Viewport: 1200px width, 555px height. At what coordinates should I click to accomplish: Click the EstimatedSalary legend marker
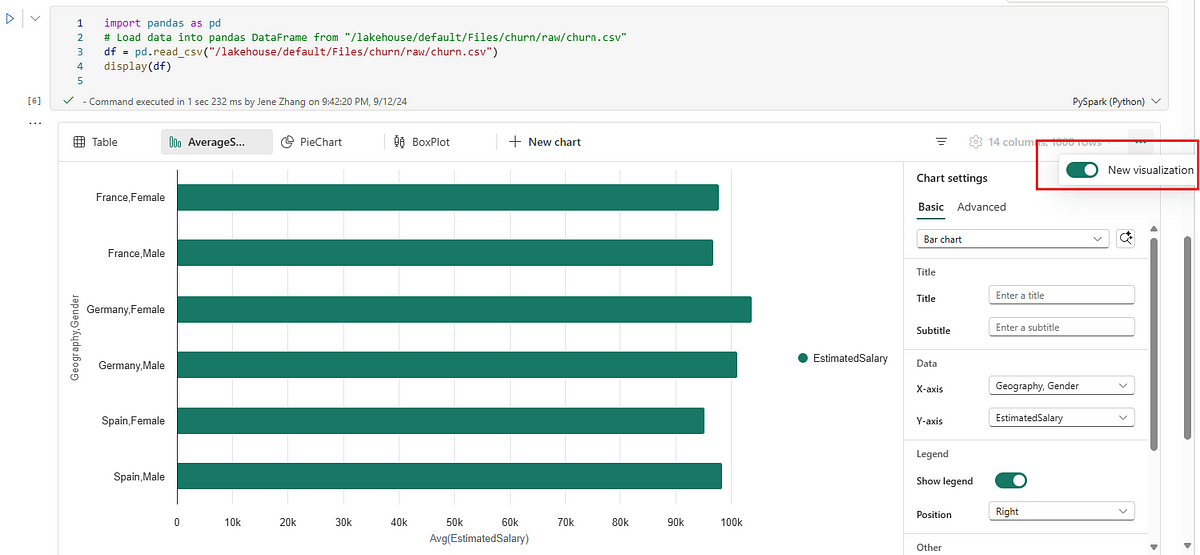click(x=803, y=358)
